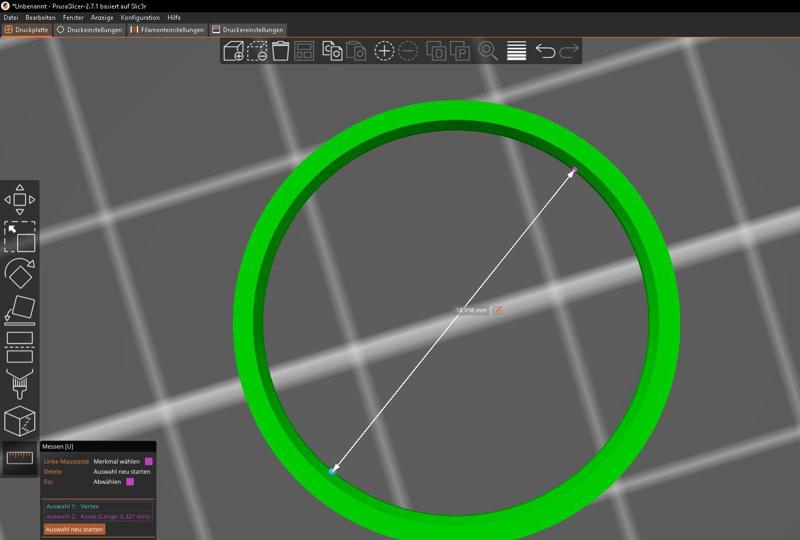Select the Scale tool in left toolbar
Screen dimensions: 800x540
pyautogui.click(x=19, y=236)
